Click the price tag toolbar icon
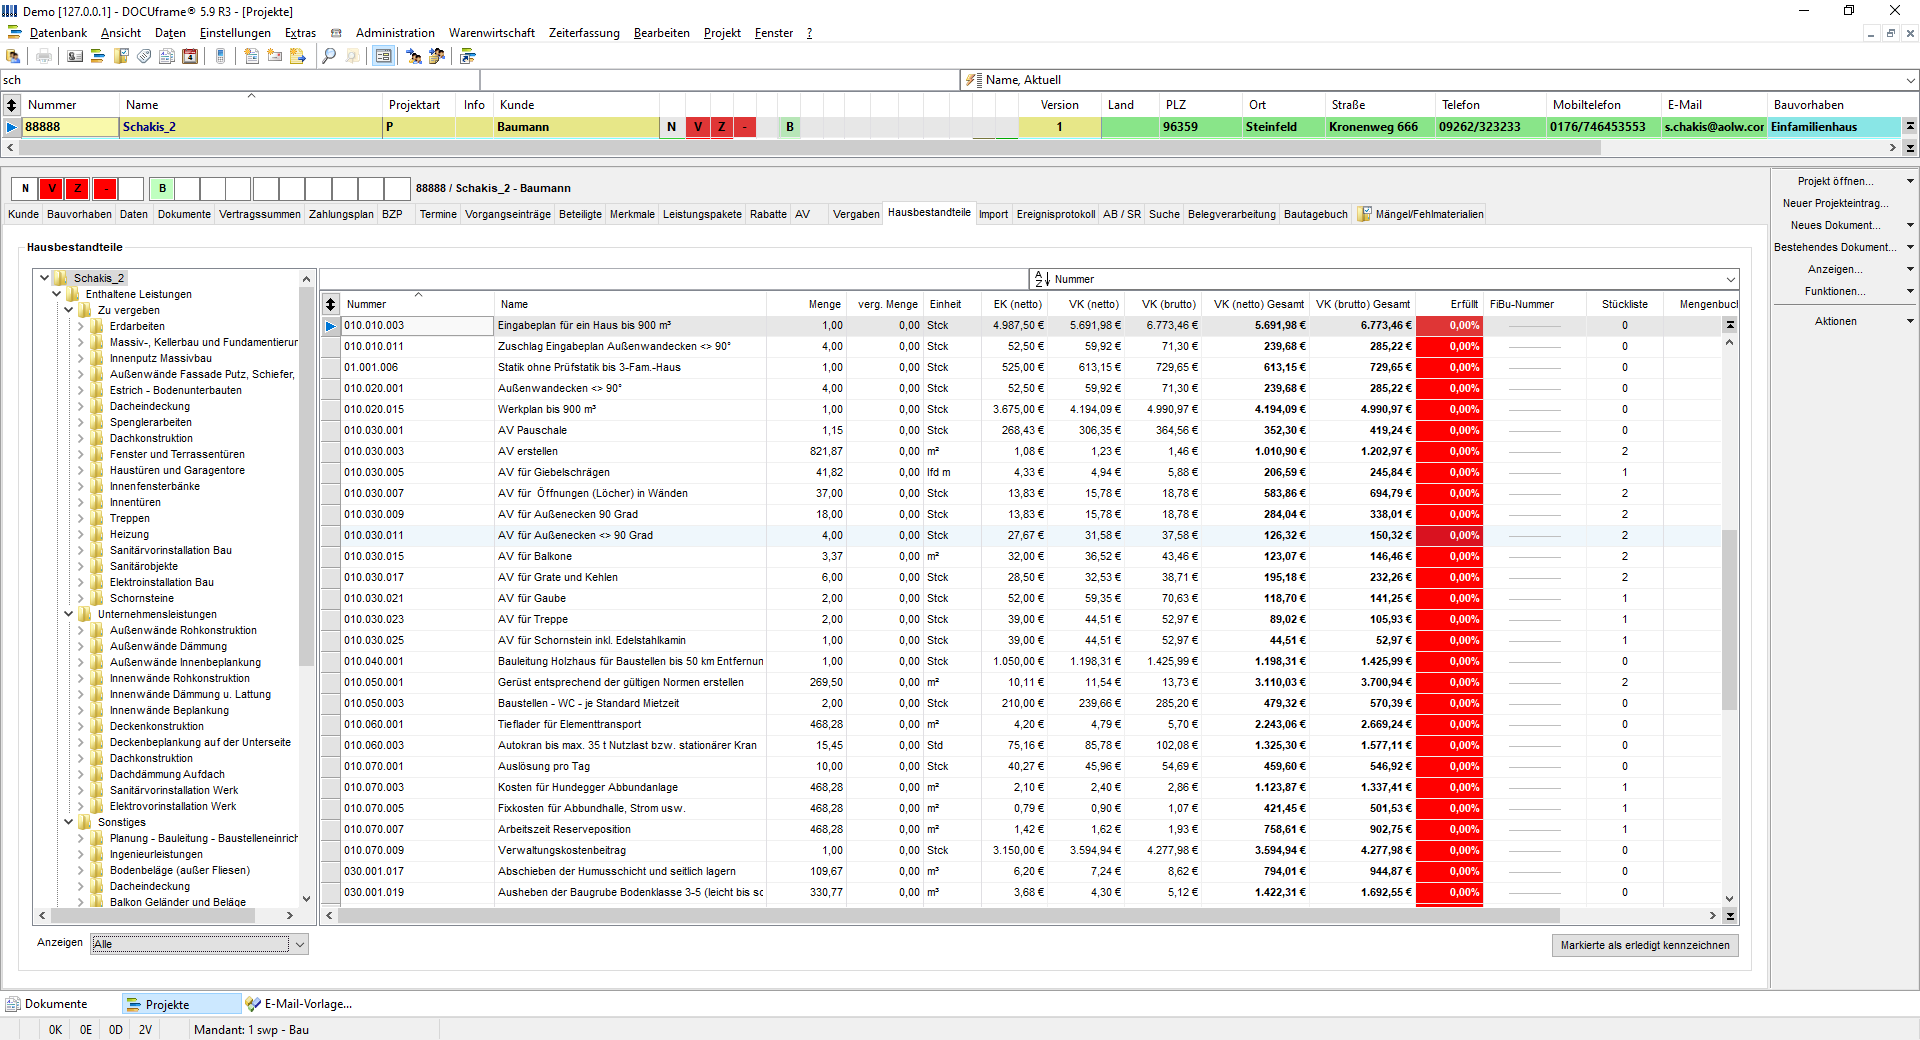 coord(144,56)
